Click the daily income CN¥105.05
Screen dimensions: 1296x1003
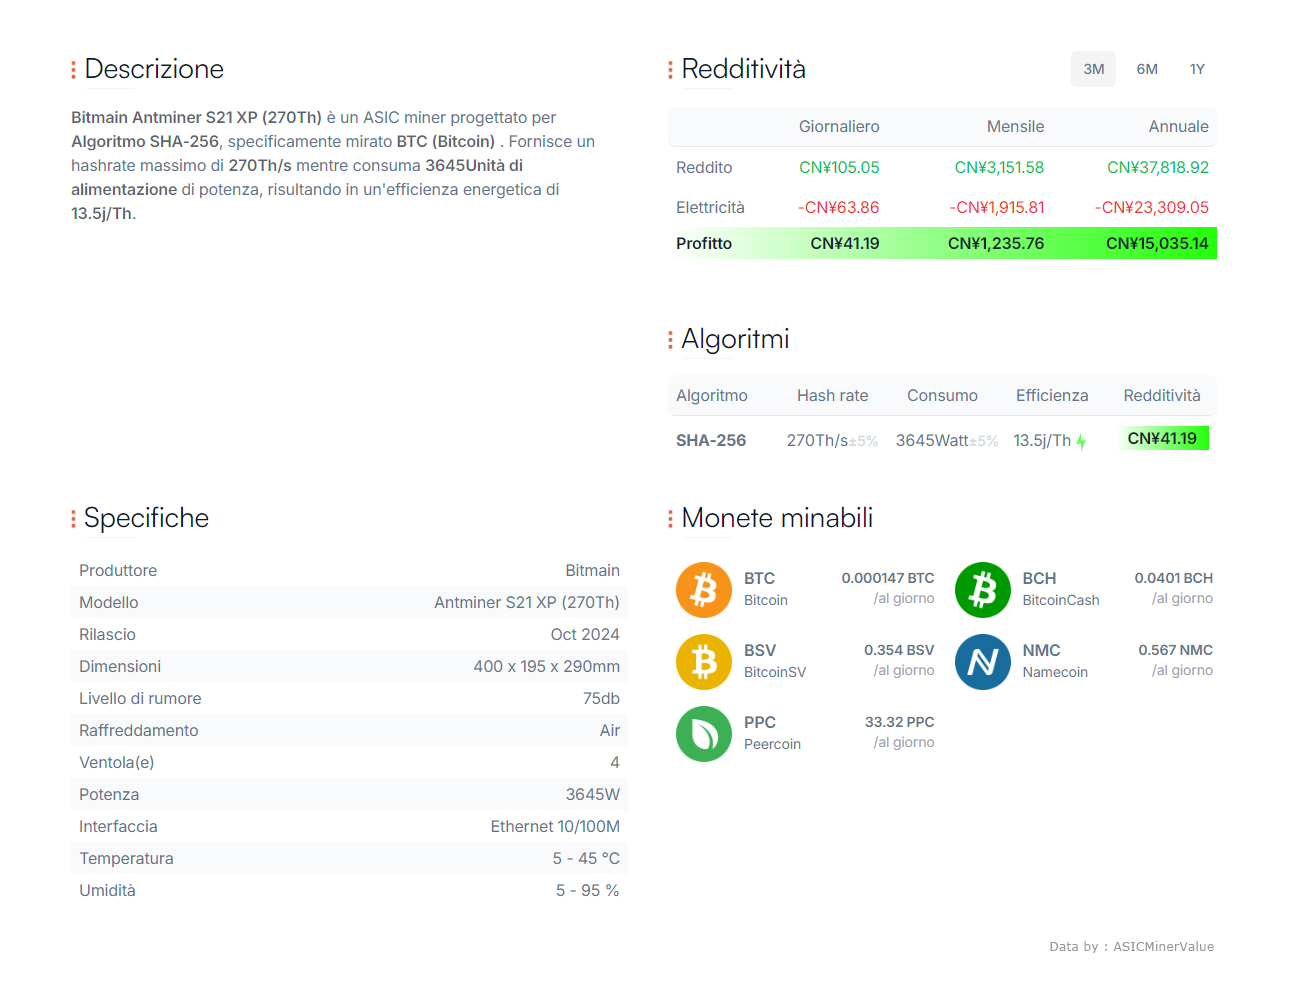(x=839, y=167)
